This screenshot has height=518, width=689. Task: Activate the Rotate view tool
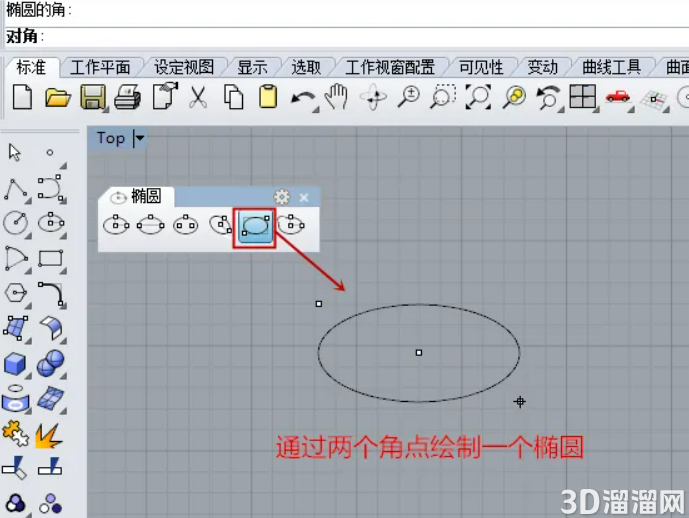373,97
